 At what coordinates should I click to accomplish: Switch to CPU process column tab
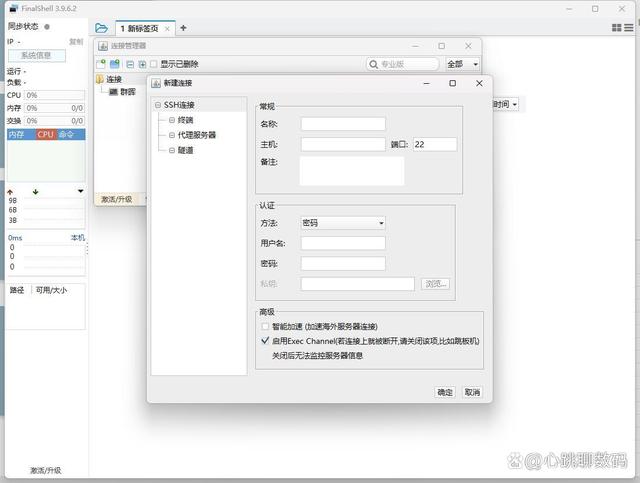45,134
